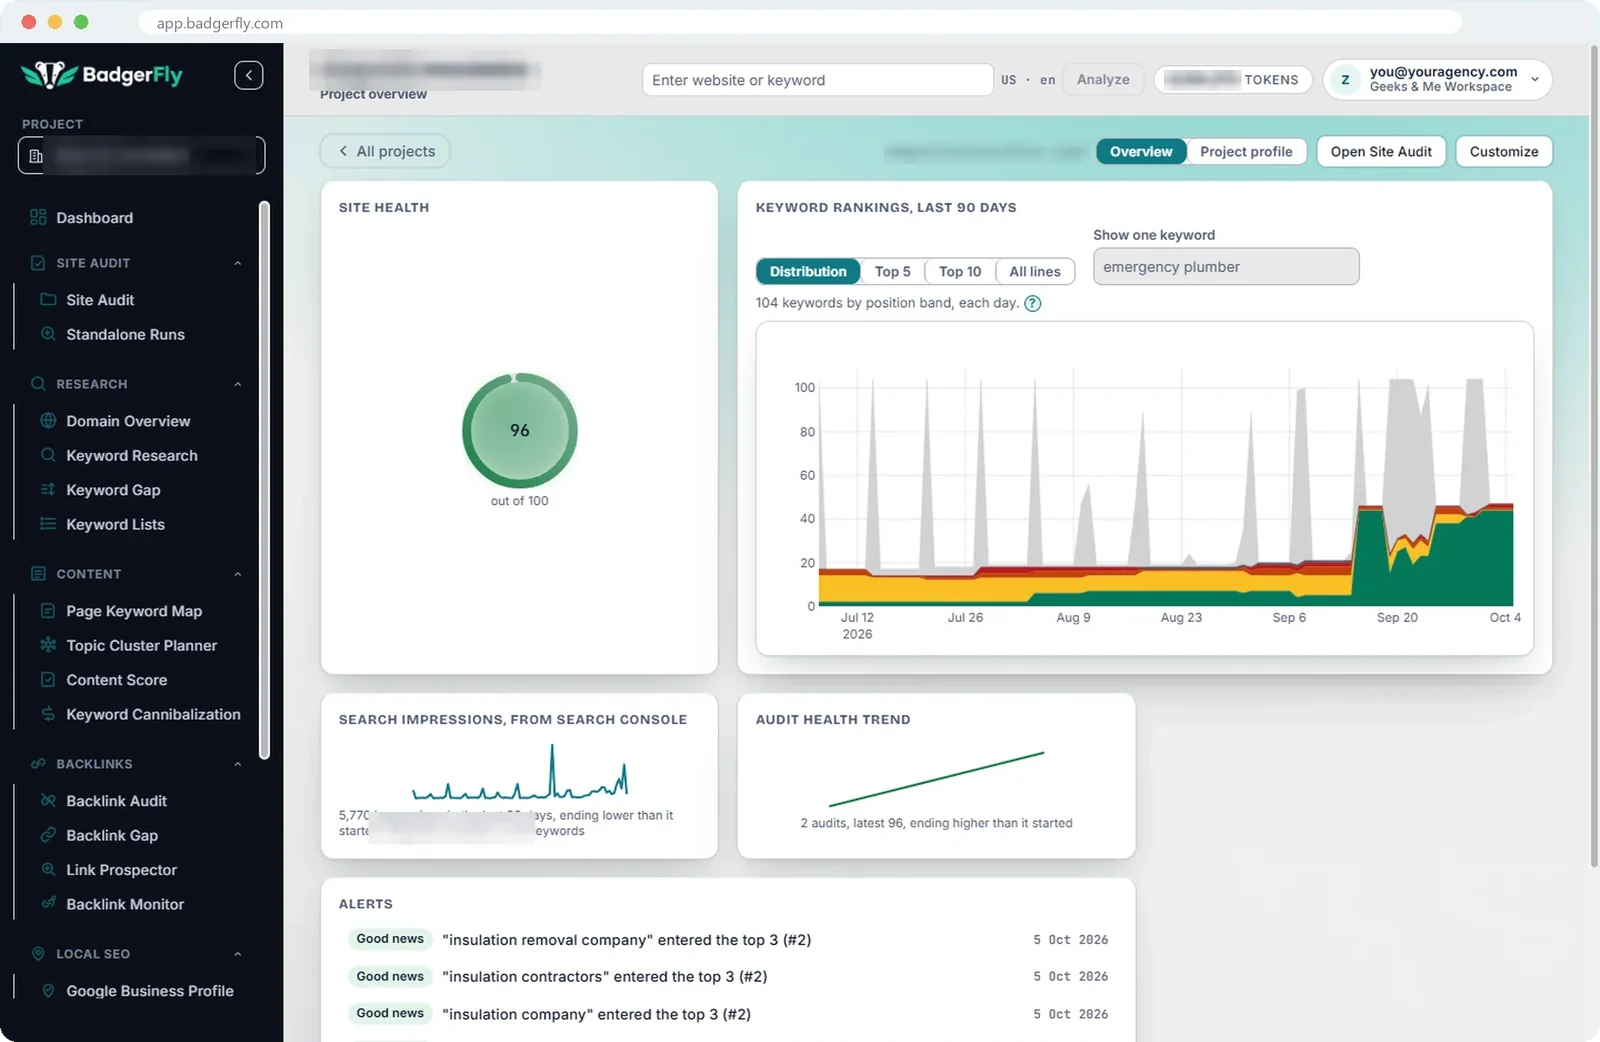The width and height of the screenshot is (1600, 1042).
Task: Click the sidebar vertical scrollbar
Action: (264, 480)
